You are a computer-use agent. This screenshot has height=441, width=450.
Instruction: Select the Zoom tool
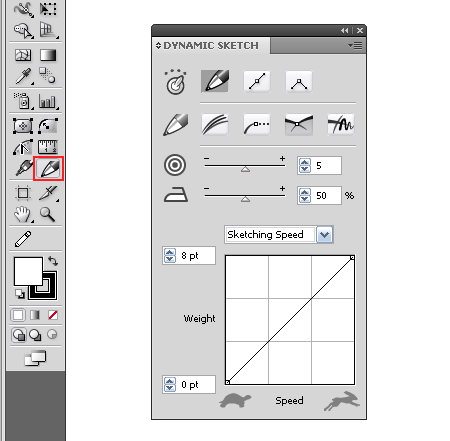click(47, 214)
